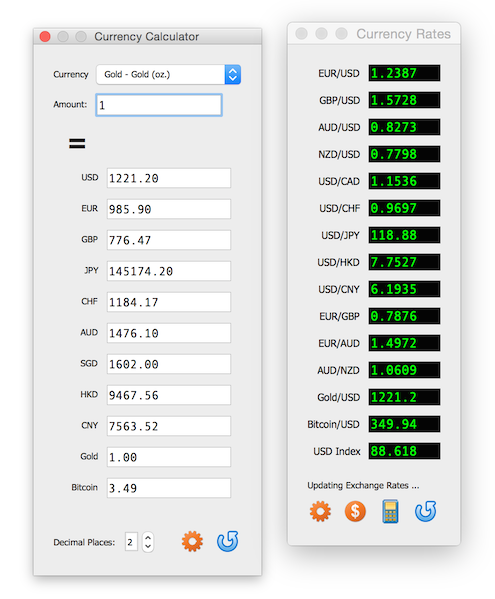Click the EUR/AUD rate 1.4972
The image size is (495, 599).
tap(404, 343)
